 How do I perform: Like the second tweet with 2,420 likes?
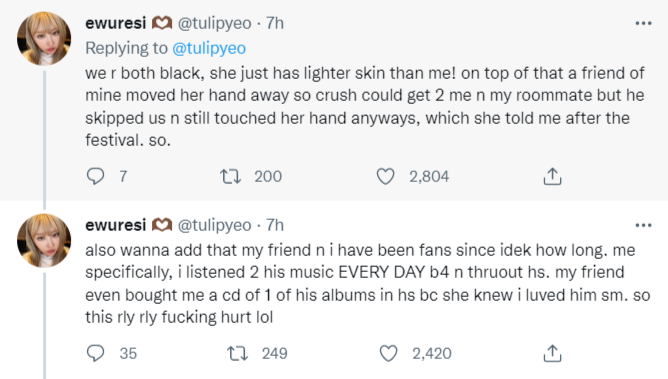[x=388, y=353]
